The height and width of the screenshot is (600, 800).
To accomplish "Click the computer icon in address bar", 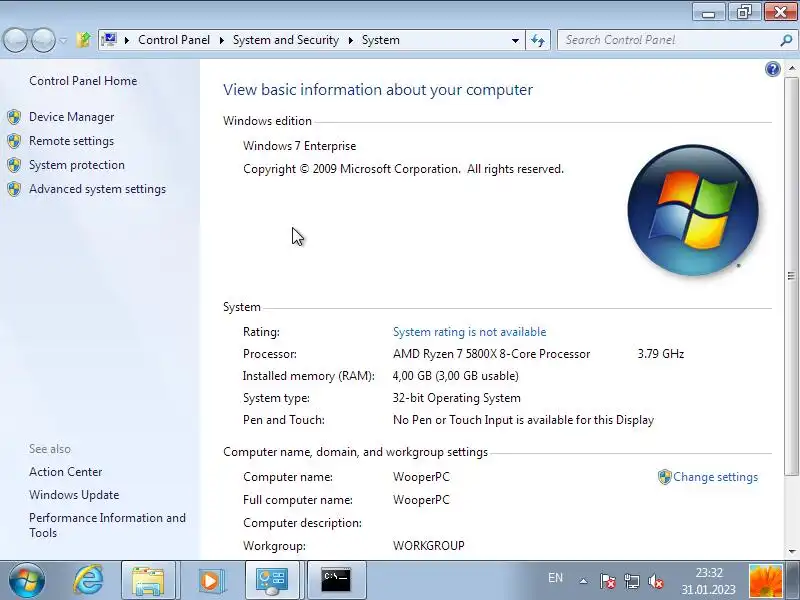I will [109, 40].
